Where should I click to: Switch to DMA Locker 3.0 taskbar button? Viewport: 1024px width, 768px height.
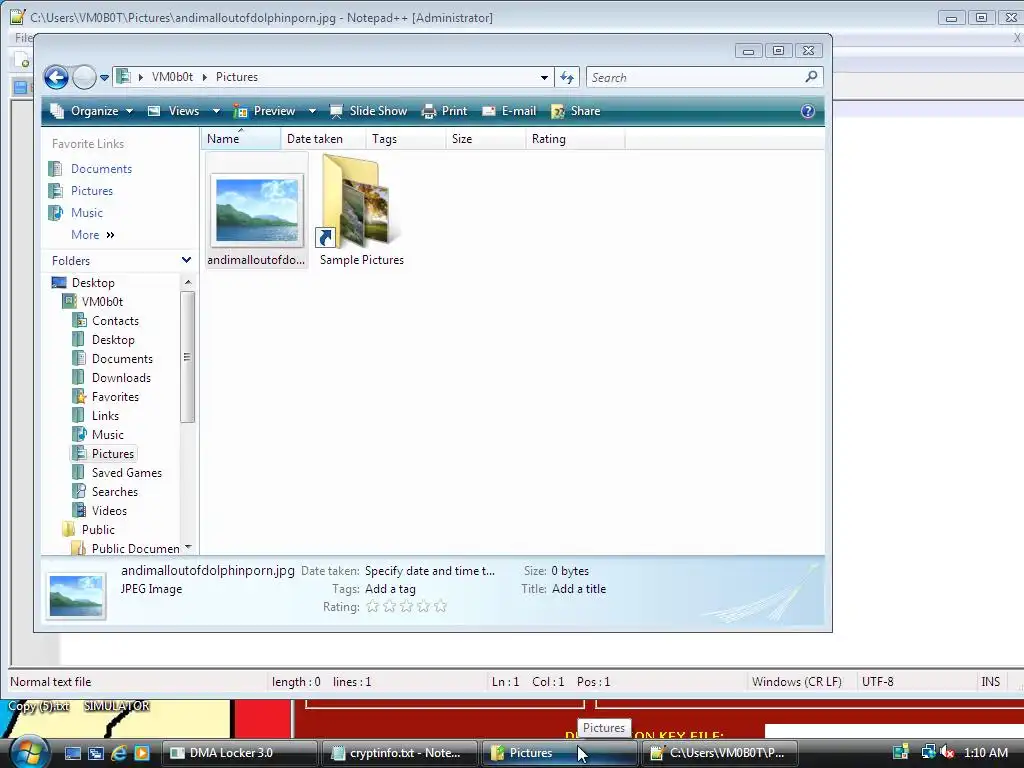tap(239, 753)
